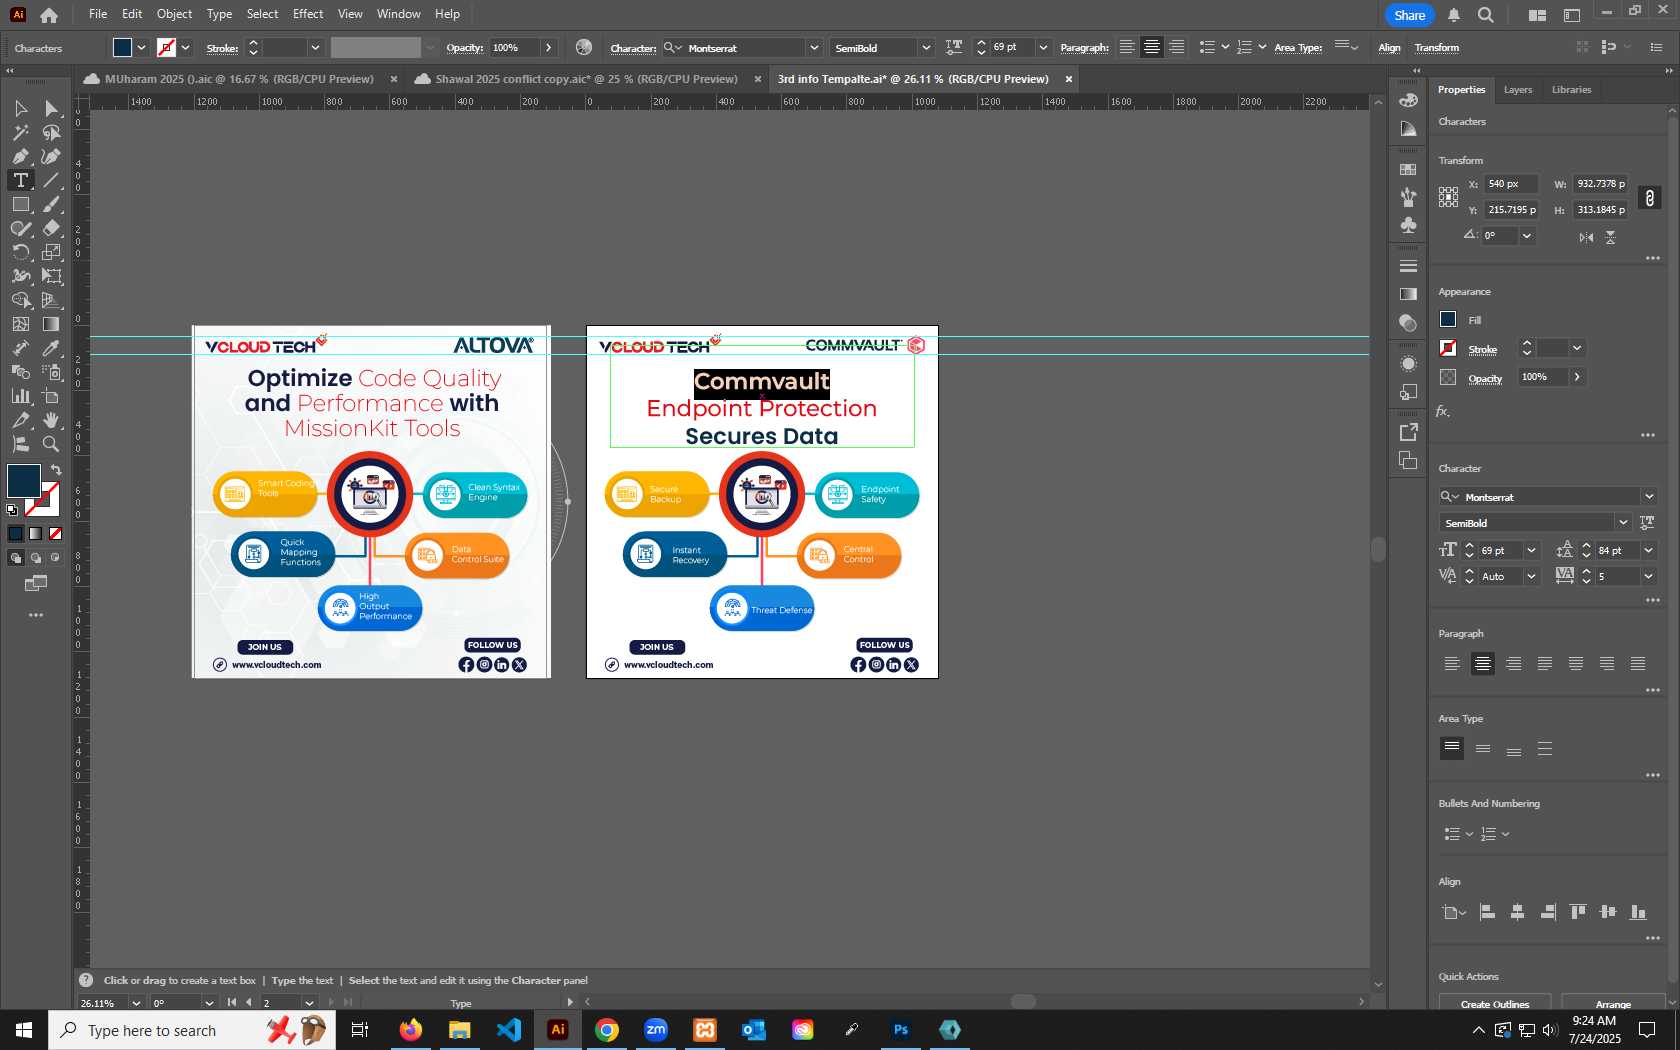
Task: Select the Line Segment tool
Action: click(x=51, y=180)
